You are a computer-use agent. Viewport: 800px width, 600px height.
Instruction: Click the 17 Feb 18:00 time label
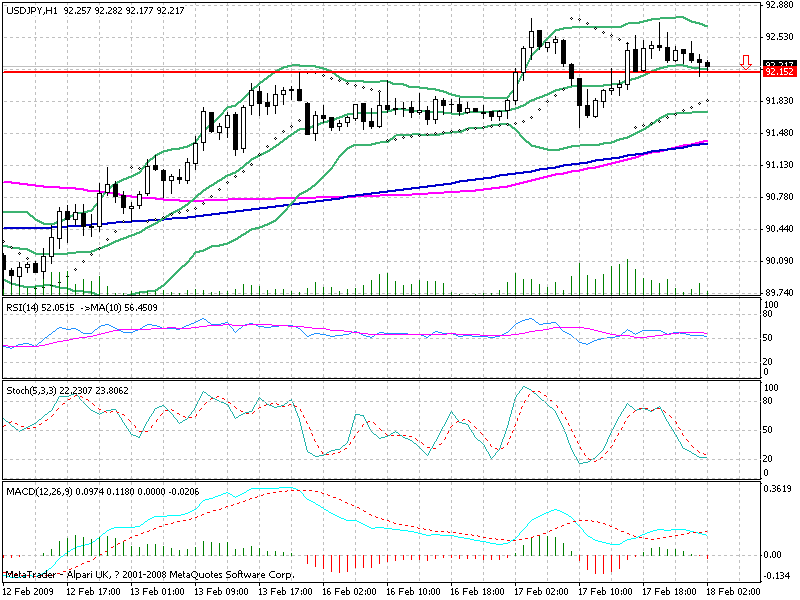click(x=669, y=592)
